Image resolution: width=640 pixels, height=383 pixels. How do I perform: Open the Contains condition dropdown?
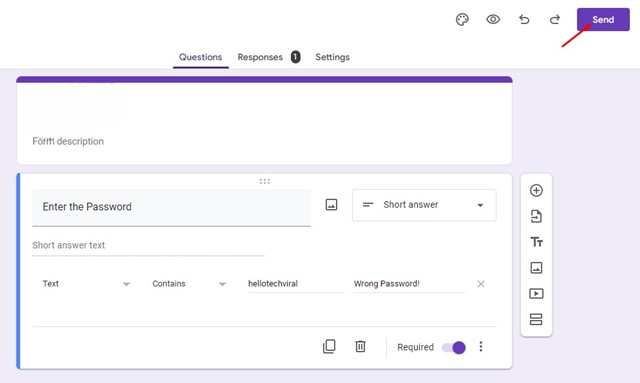[x=189, y=284]
